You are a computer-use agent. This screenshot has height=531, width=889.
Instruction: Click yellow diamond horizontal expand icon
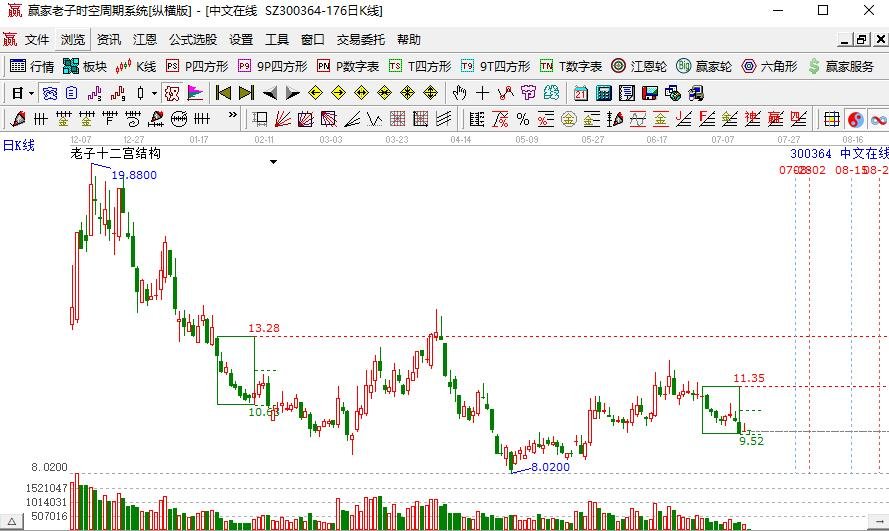361,93
